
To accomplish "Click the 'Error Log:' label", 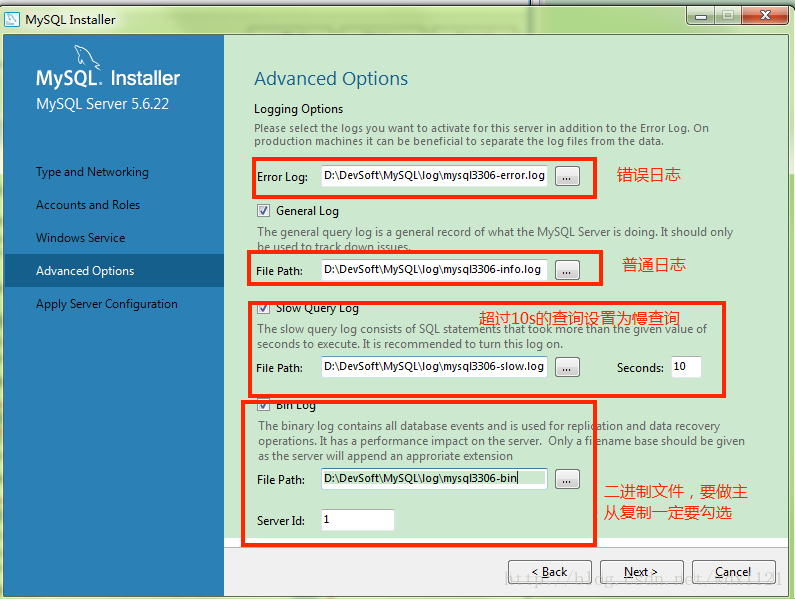I will 282,177.
